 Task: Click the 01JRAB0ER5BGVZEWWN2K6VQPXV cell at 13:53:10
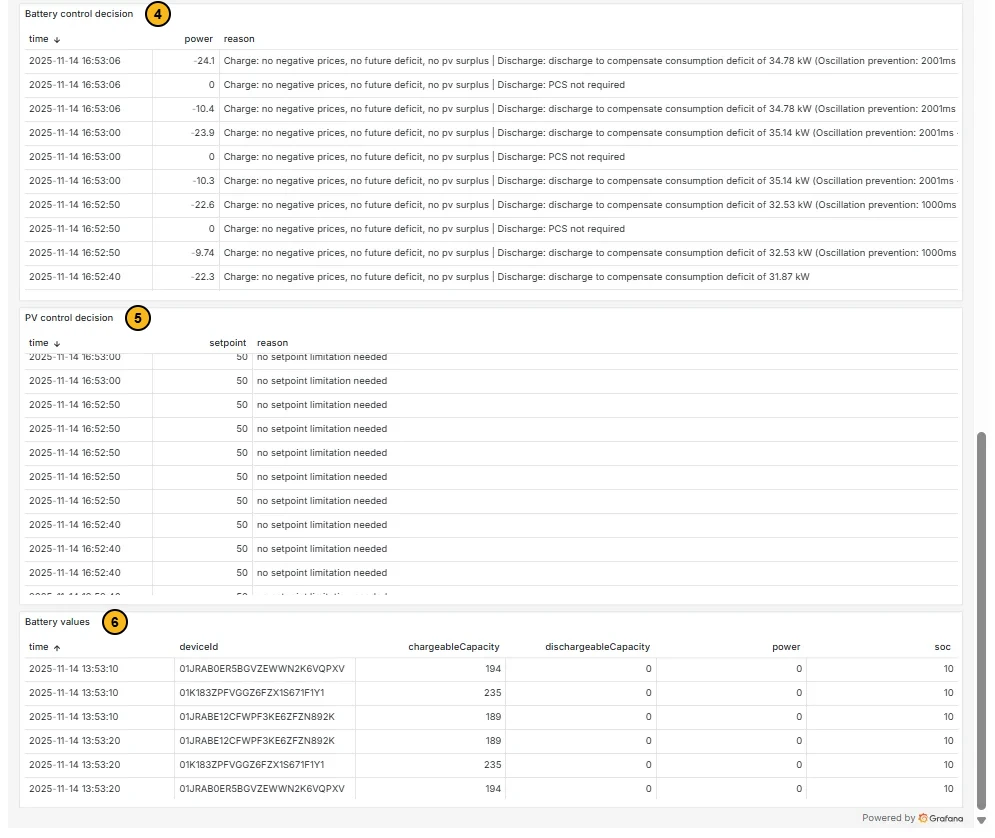265,669
